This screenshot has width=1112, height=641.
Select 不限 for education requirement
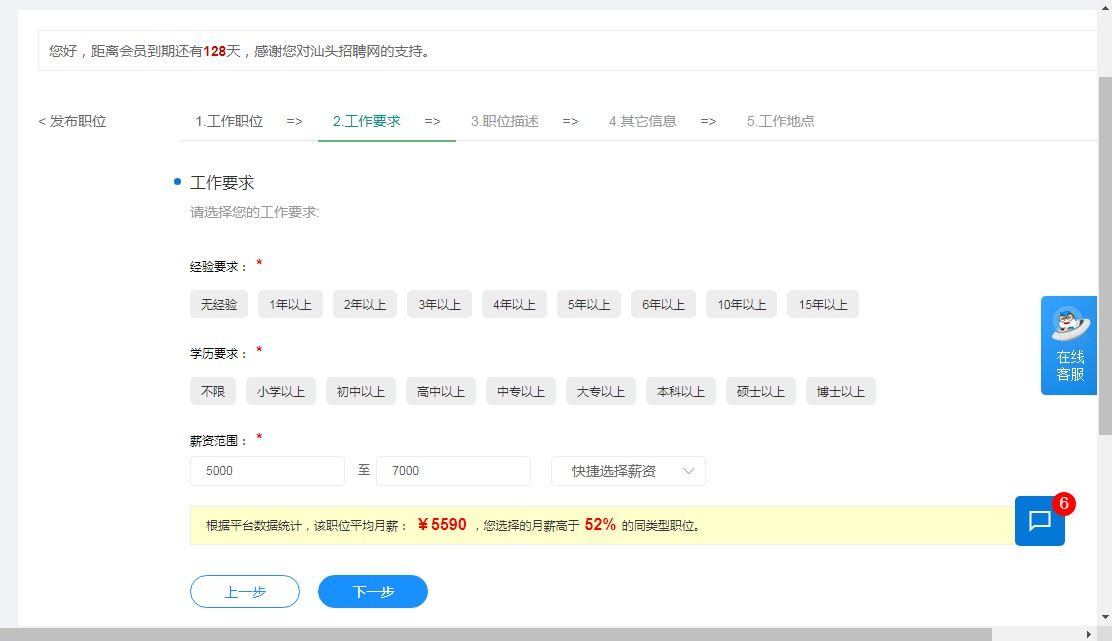click(212, 391)
